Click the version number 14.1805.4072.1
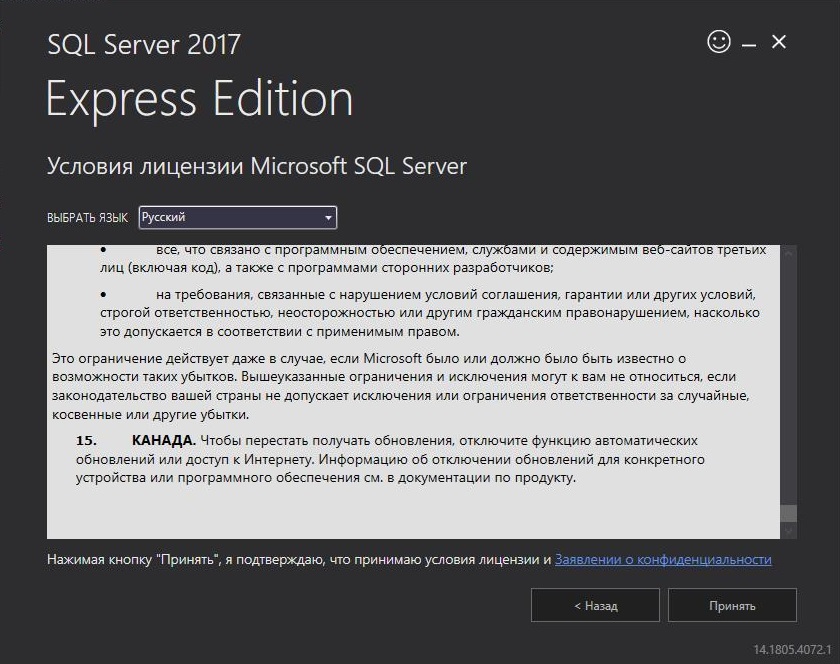This screenshot has width=840, height=664. (792, 649)
